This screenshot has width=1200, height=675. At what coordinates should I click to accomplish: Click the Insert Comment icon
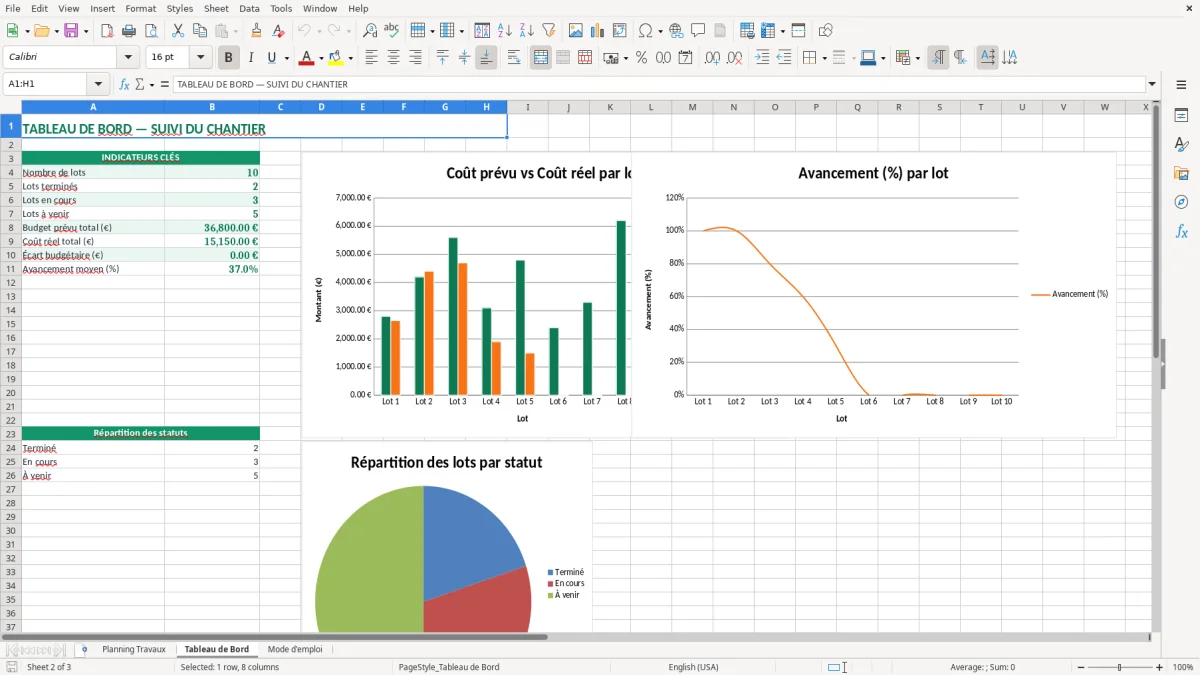tap(698, 31)
